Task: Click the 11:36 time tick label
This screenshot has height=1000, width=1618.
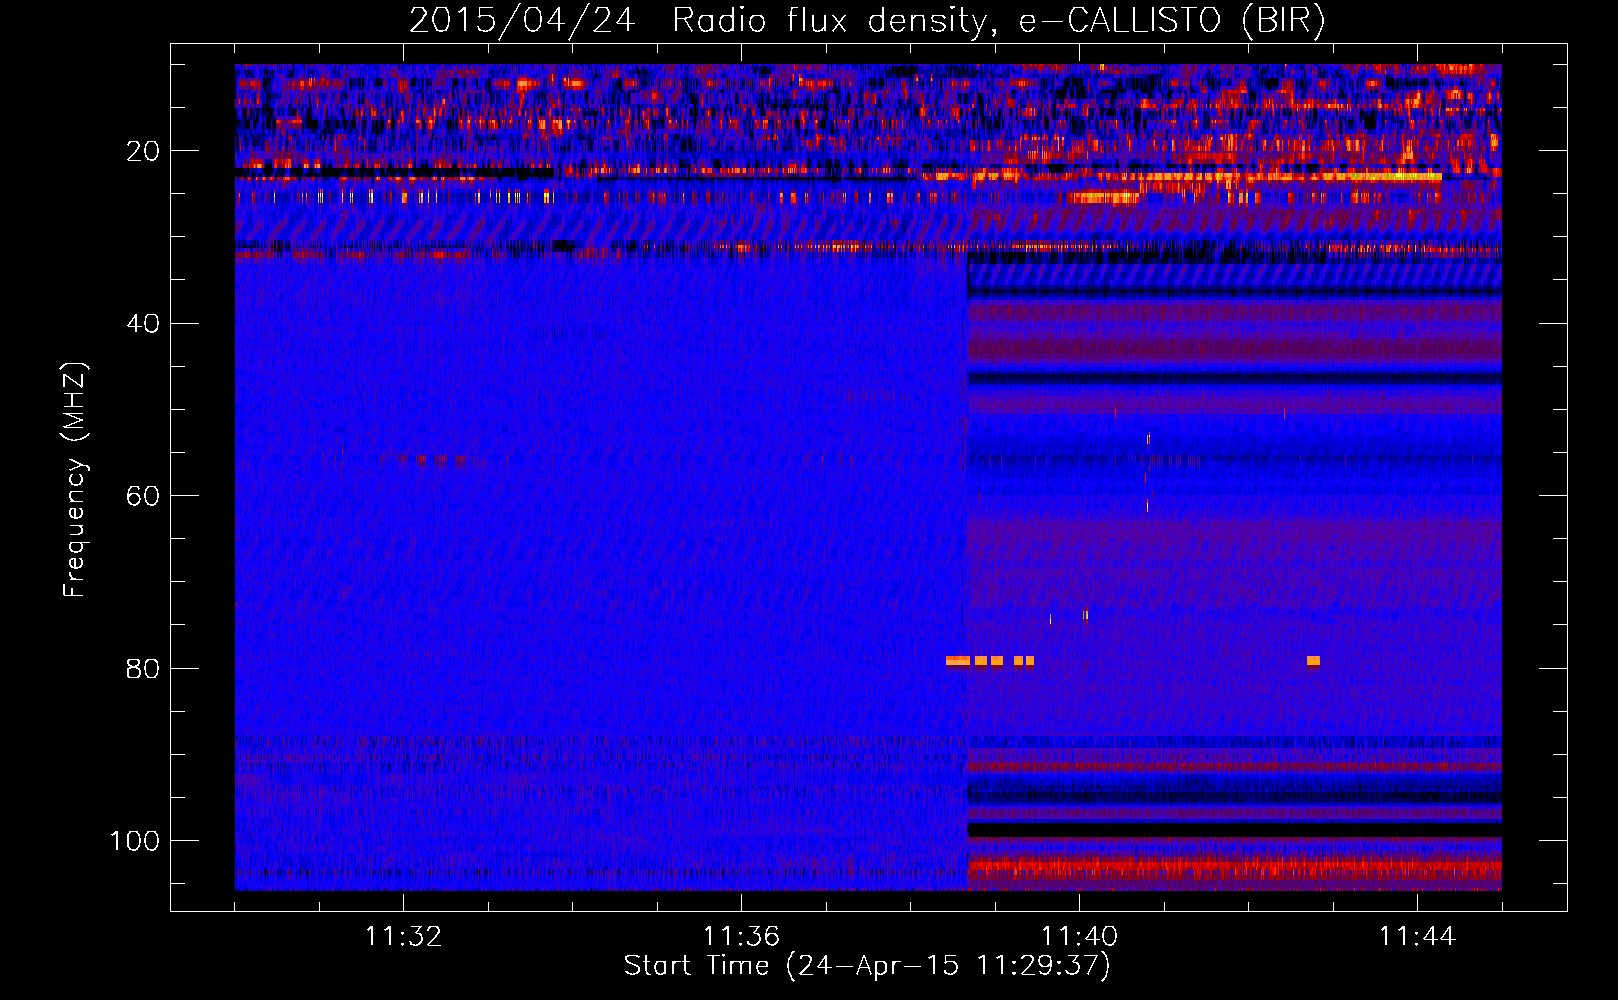Action: tap(741, 937)
